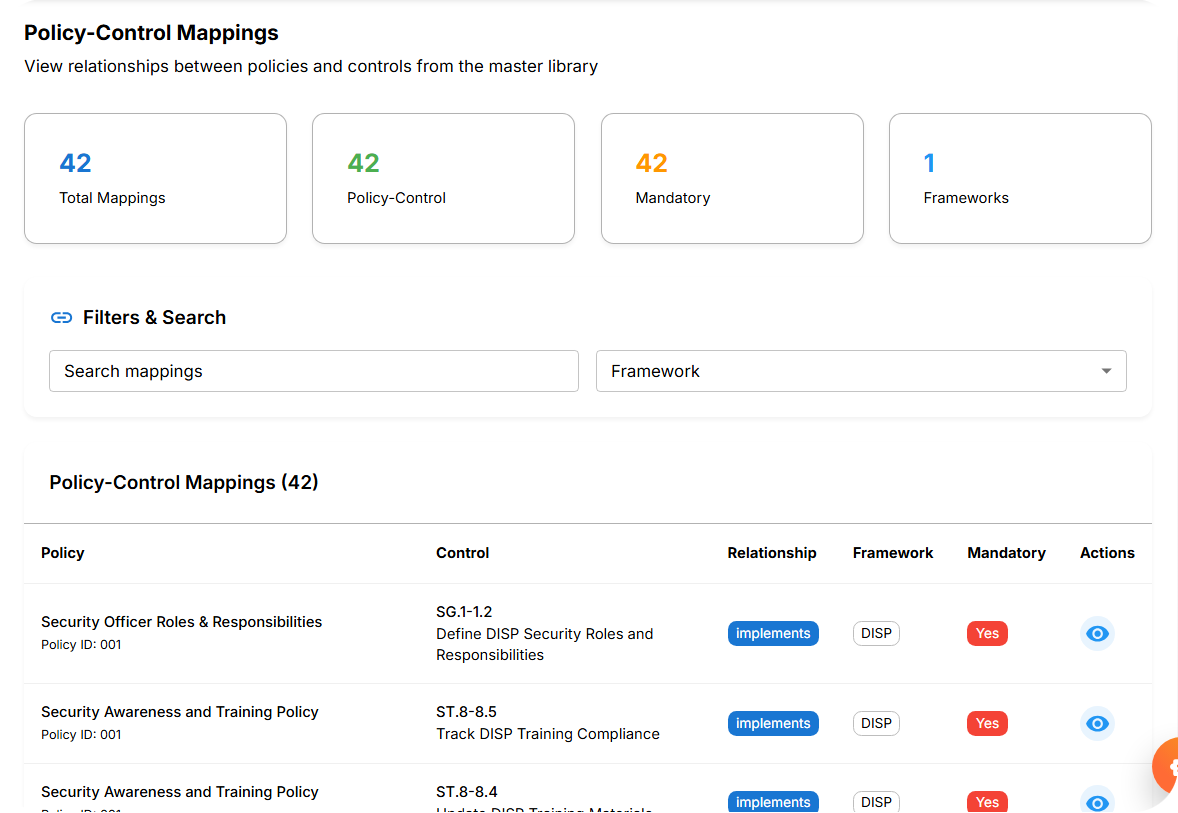The width and height of the screenshot is (1178, 813).
Task: Select the Total Mappings card
Action: point(156,179)
